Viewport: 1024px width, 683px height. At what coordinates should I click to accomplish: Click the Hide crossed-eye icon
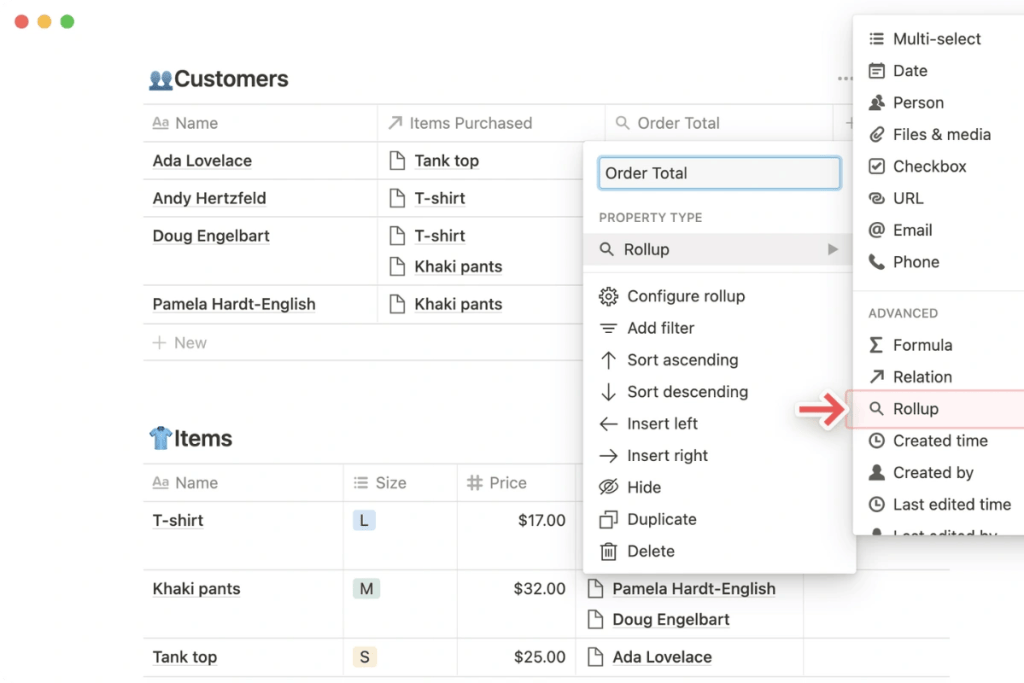tap(608, 487)
